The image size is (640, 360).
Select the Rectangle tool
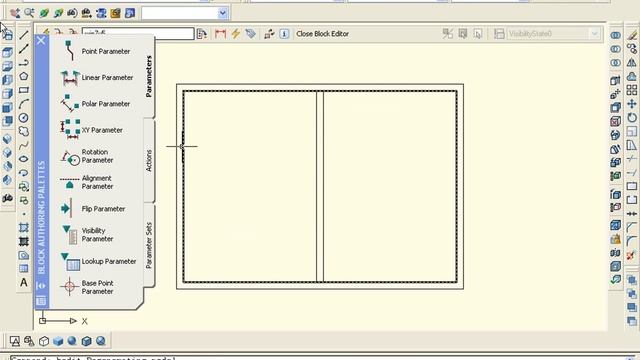24,90
